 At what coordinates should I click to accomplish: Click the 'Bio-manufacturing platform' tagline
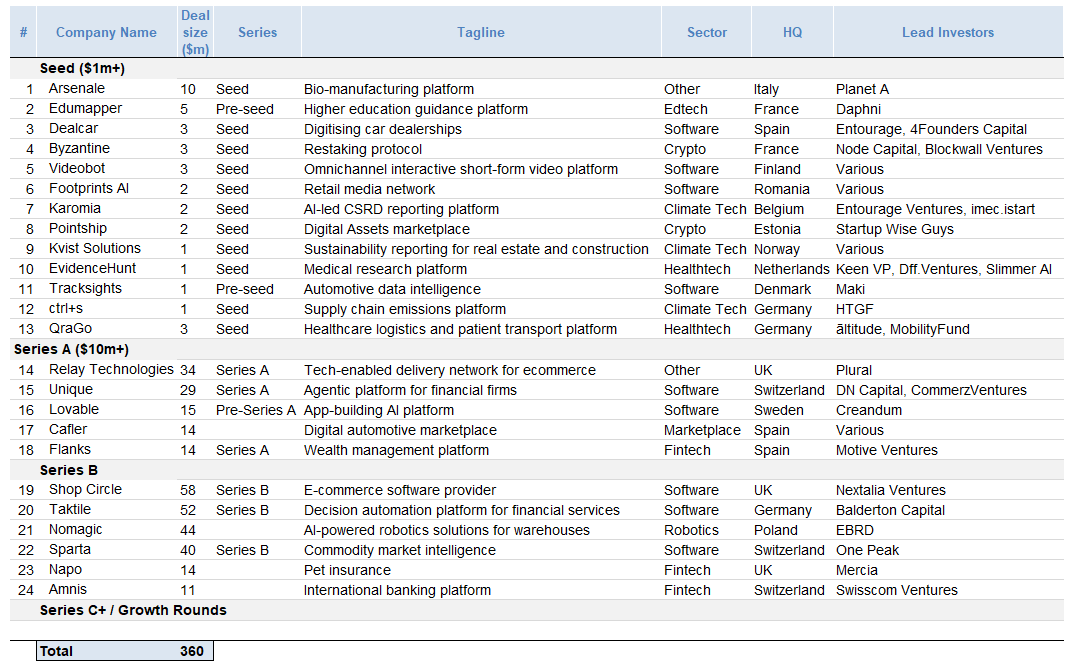point(389,89)
